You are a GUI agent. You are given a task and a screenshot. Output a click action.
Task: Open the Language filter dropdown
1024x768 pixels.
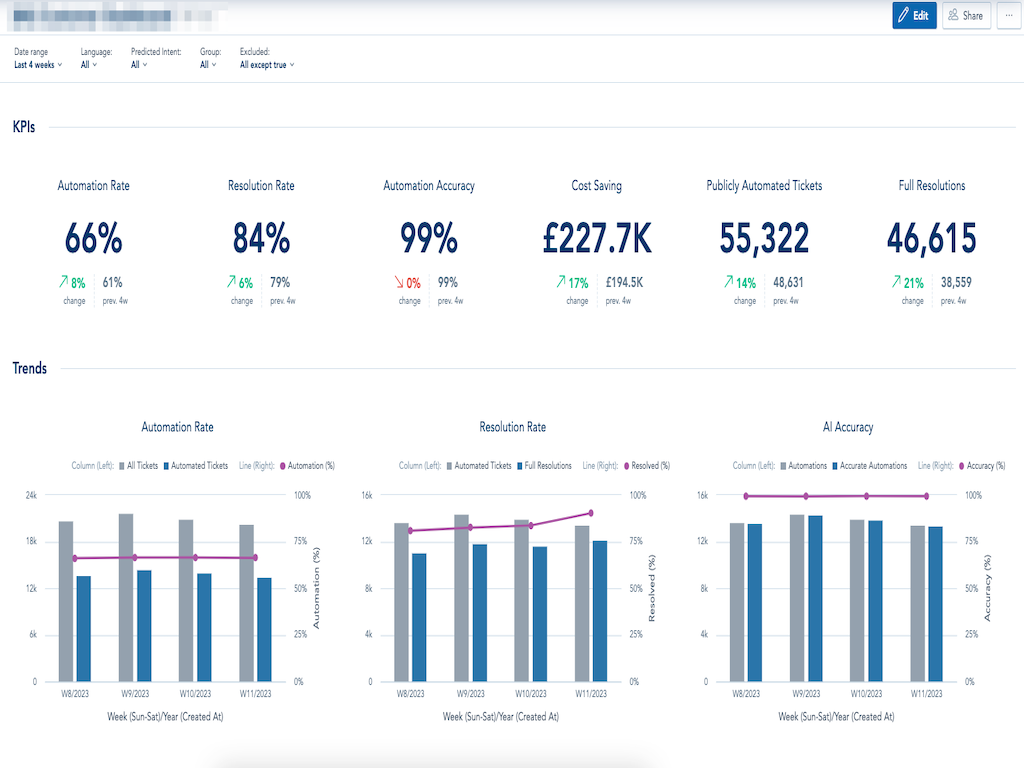tap(89, 65)
